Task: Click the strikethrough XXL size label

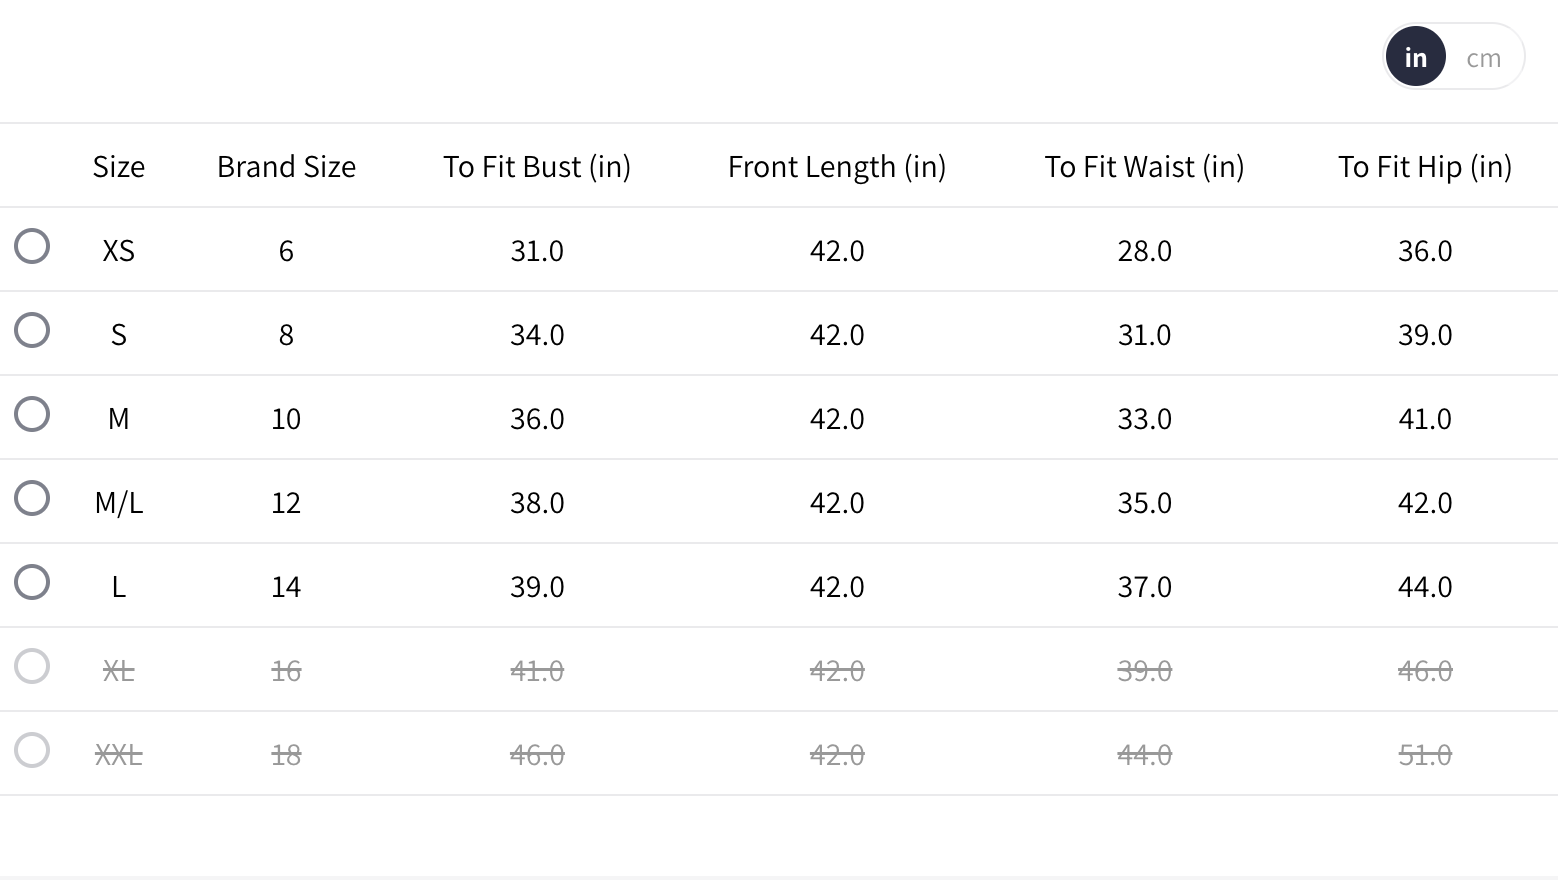Action: 118,754
